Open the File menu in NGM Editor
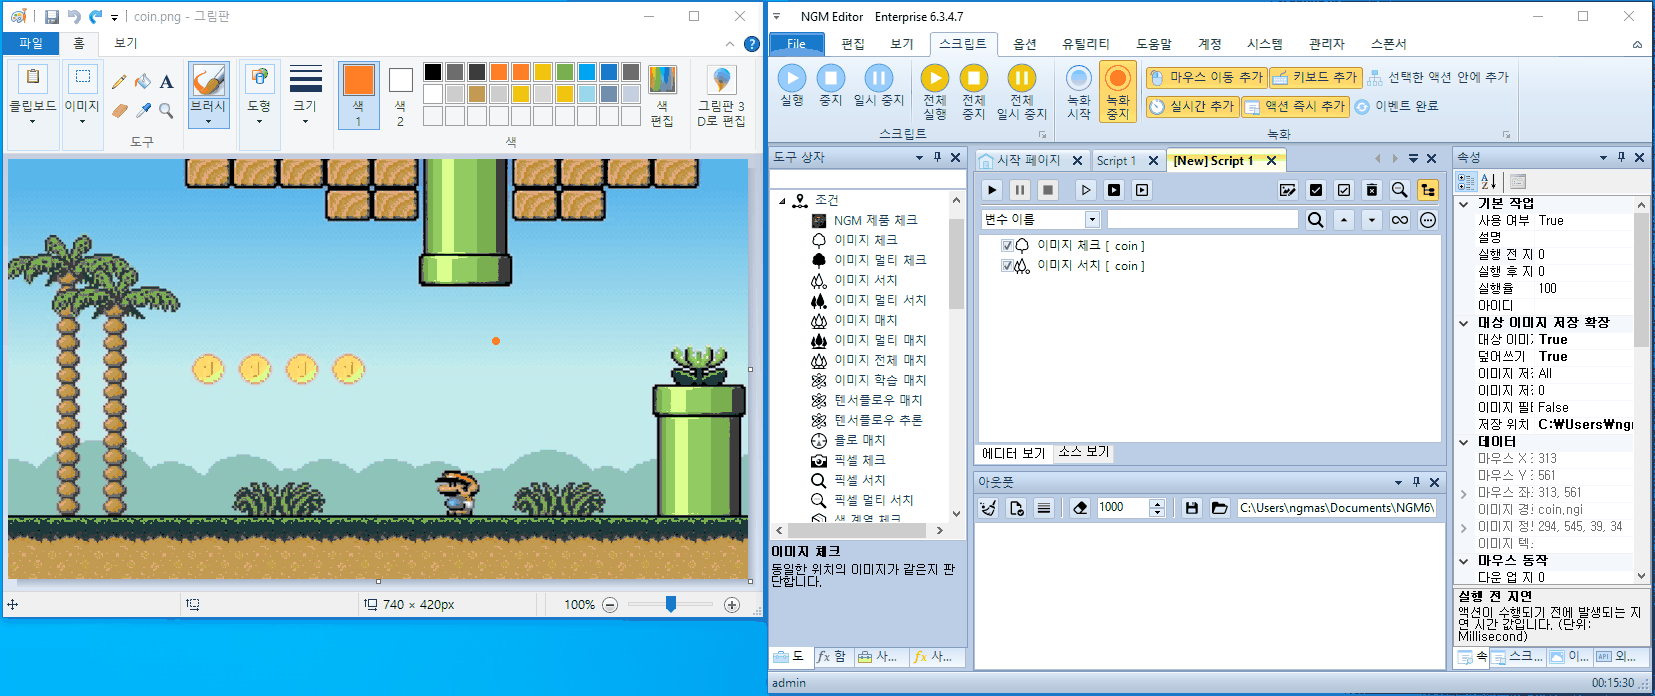 point(797,44)
